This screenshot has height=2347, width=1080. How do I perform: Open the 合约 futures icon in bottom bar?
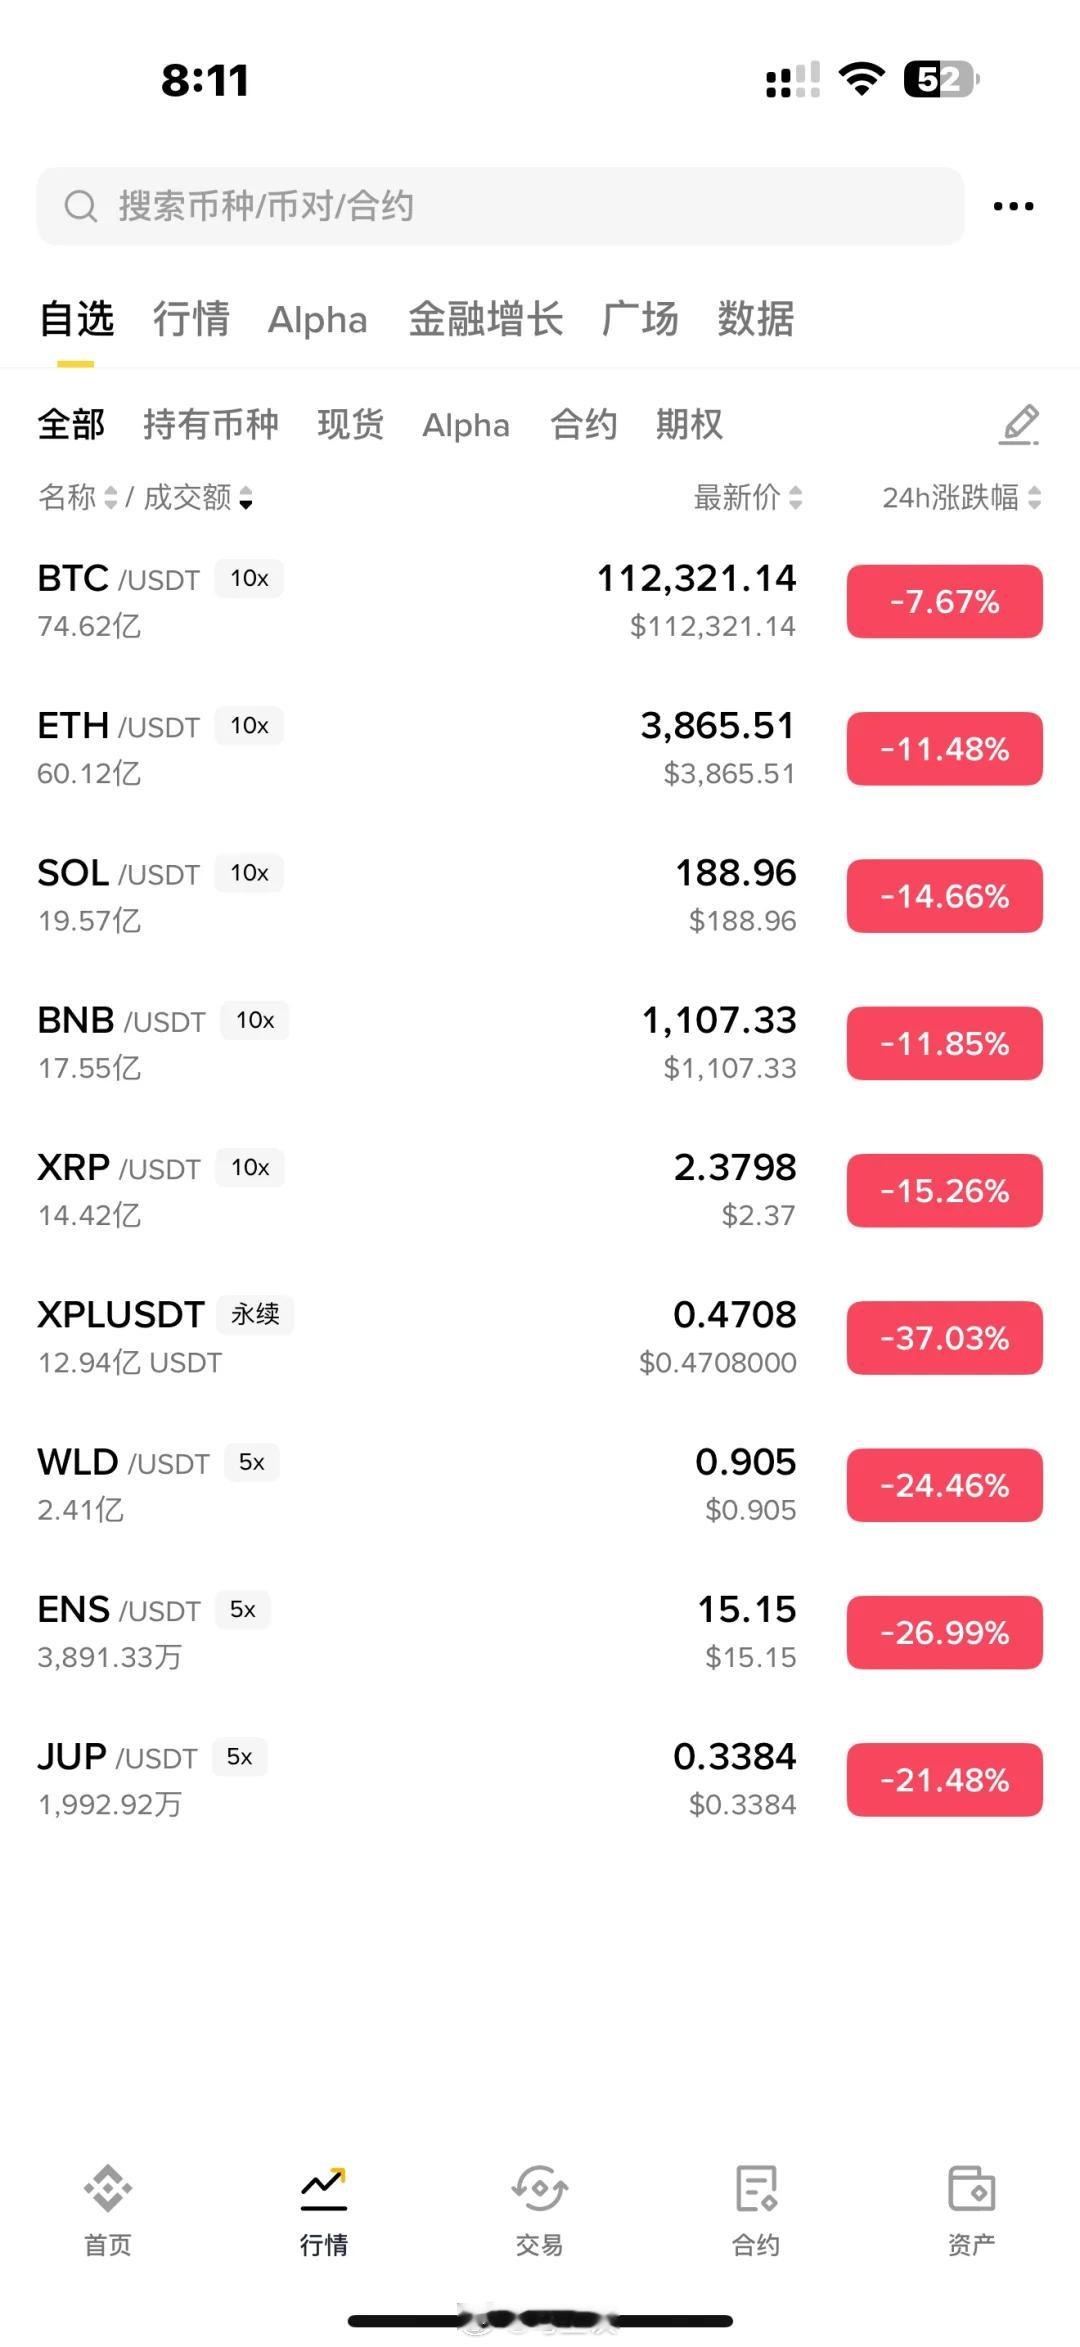point(756,2189)
